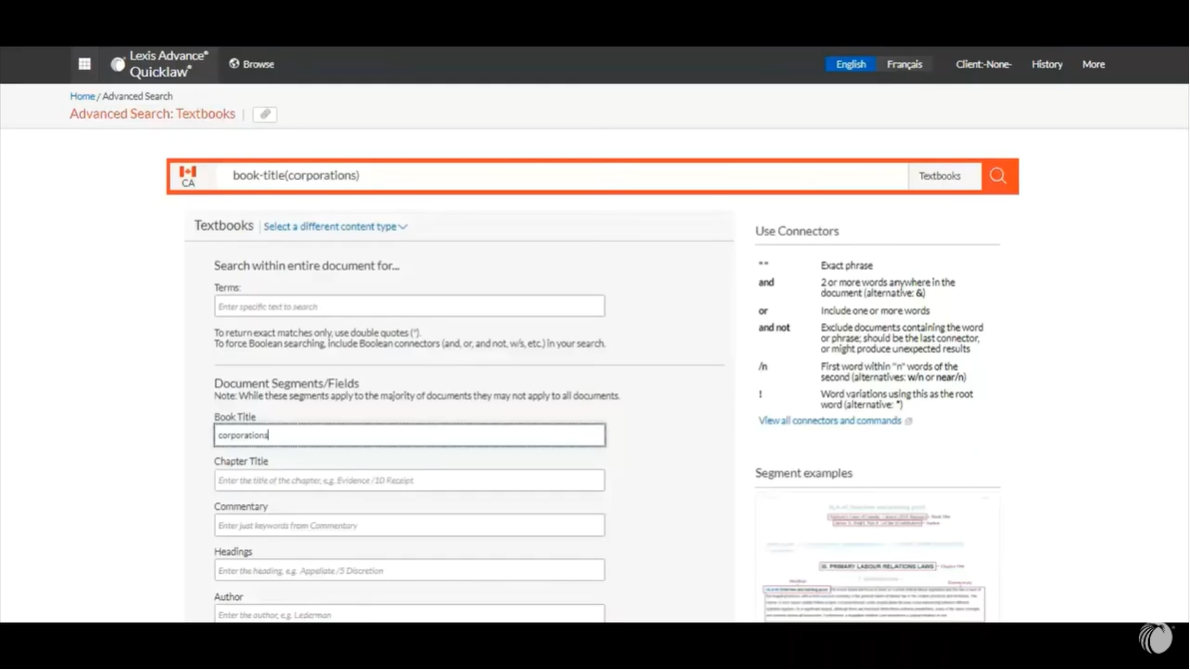This screenshot has width=1190, height=670.
Task: Click the Terms search text field
Action: click(409, 307)
